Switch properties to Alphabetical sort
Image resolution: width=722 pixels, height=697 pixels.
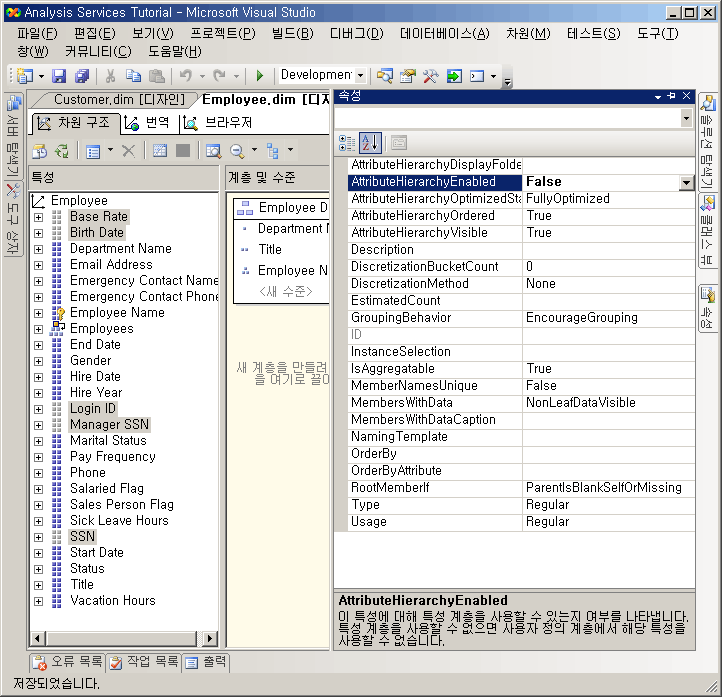[370, 143]
